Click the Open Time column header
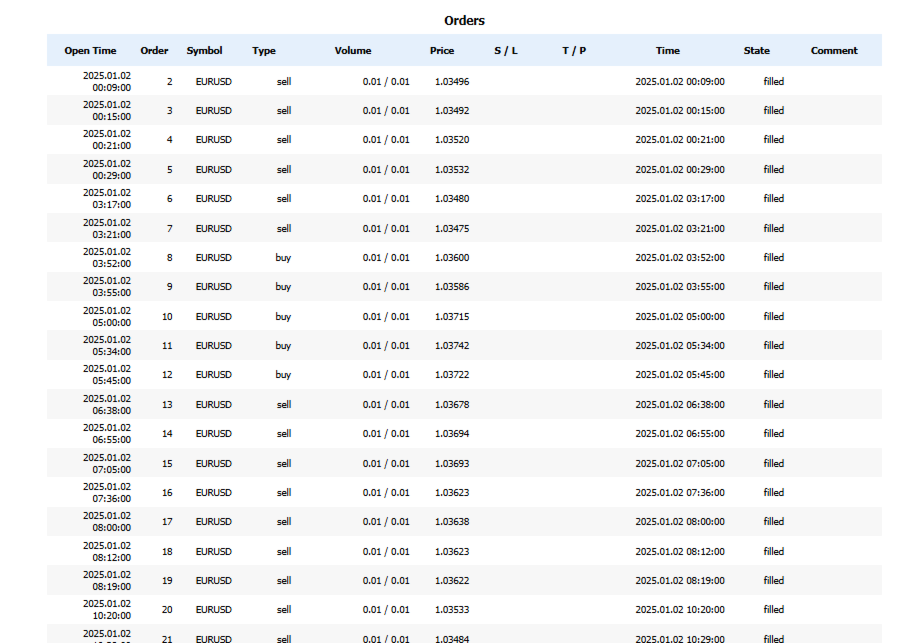This screenshot has width=907, height=643. (90, 50)
